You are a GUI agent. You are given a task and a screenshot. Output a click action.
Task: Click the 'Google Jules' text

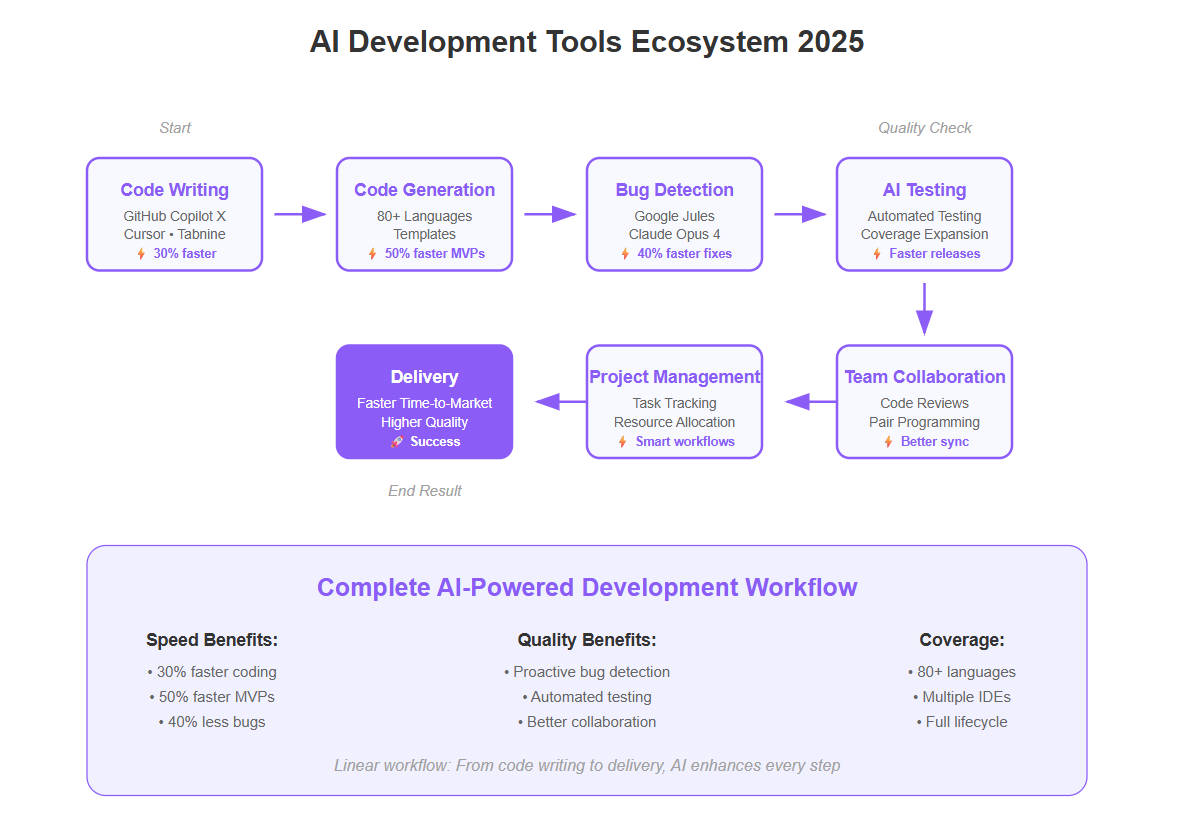[675, 216]
